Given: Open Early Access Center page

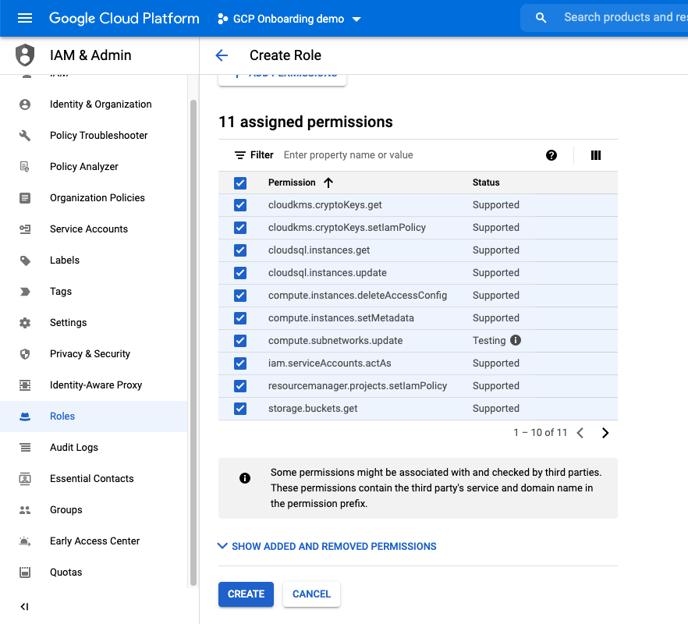Looking at the screenshot, I should click(93, 541).
